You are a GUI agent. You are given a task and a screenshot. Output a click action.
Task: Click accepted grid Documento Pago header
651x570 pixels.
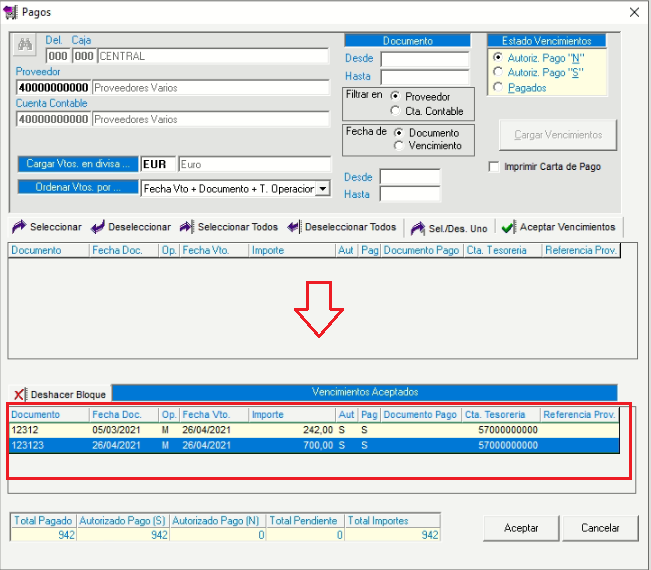tap(421, 414)
